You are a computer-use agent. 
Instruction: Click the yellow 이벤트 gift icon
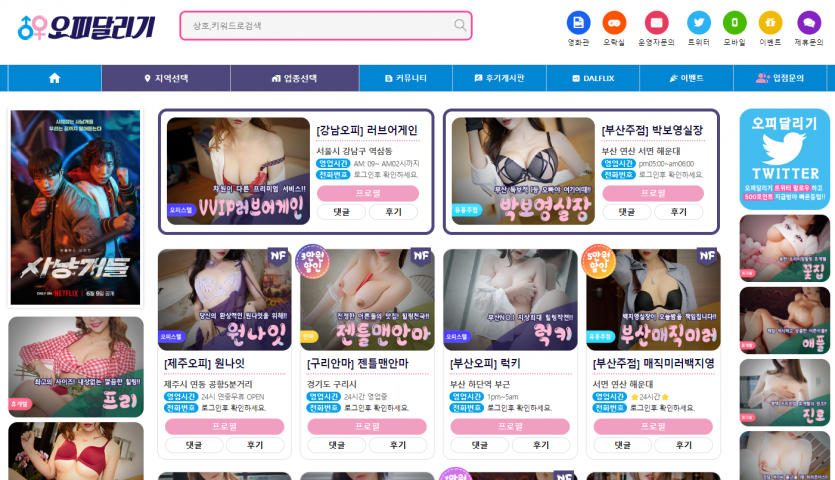click(x=770, y=23)
